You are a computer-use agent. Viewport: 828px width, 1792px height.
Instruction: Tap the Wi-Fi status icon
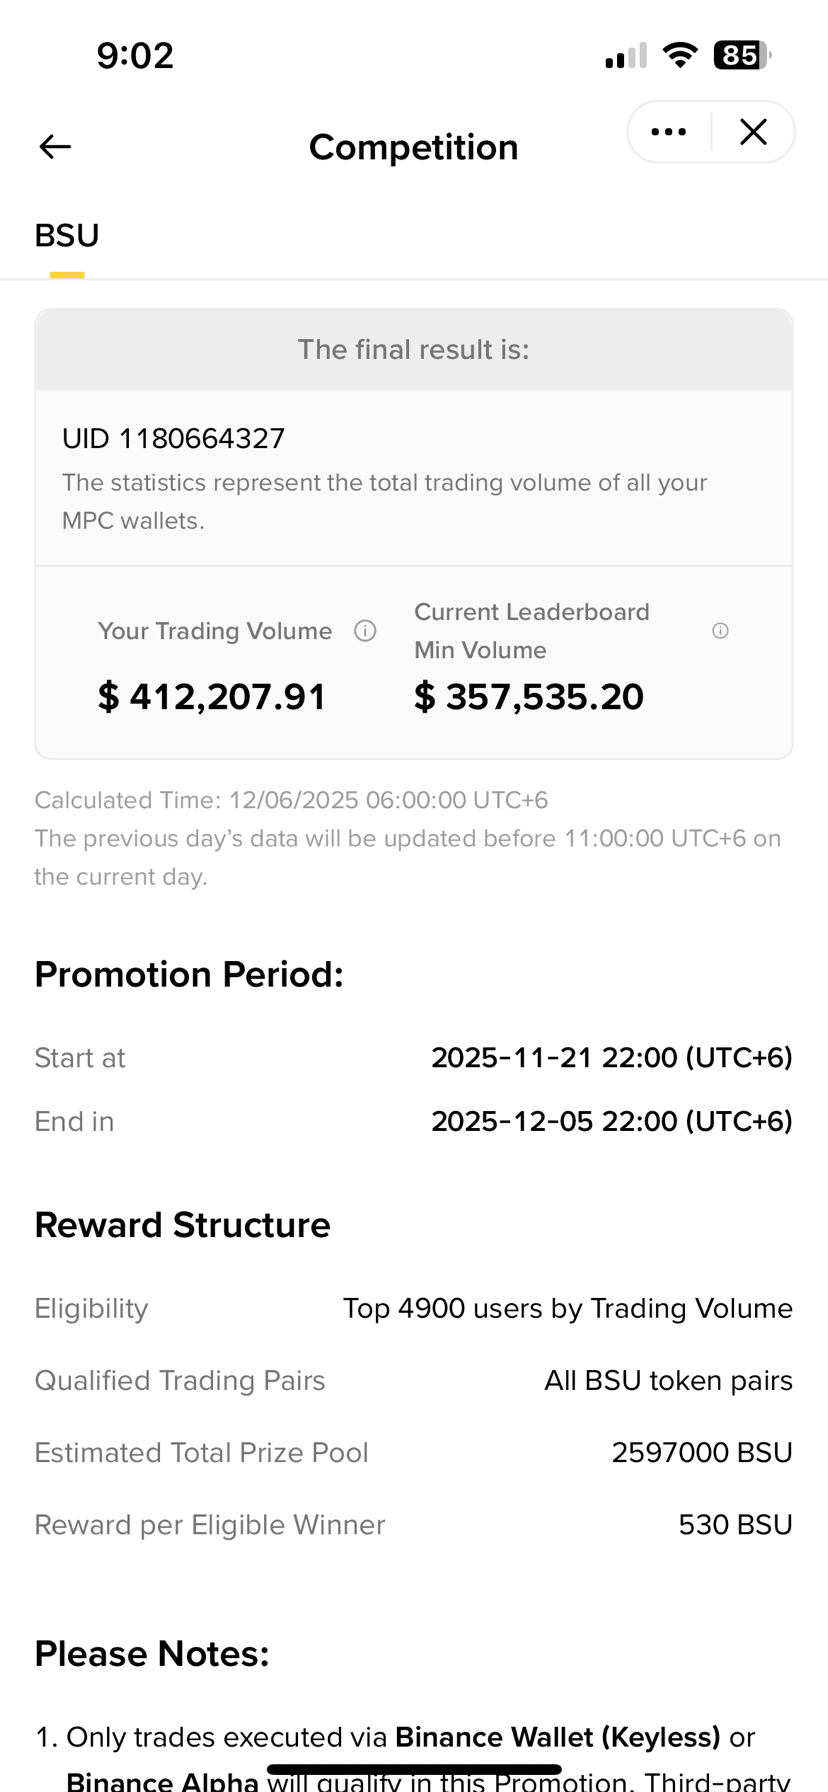tap(680, 55)
